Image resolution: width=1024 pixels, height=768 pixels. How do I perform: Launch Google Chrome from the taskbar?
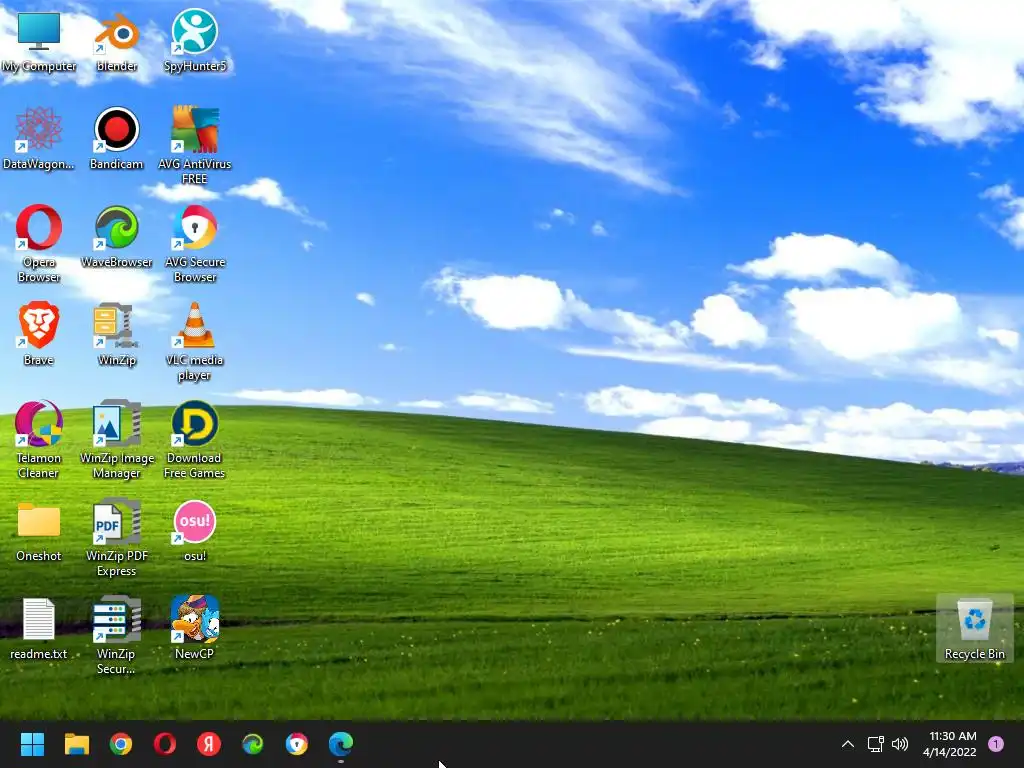click(x=121, y=744)
